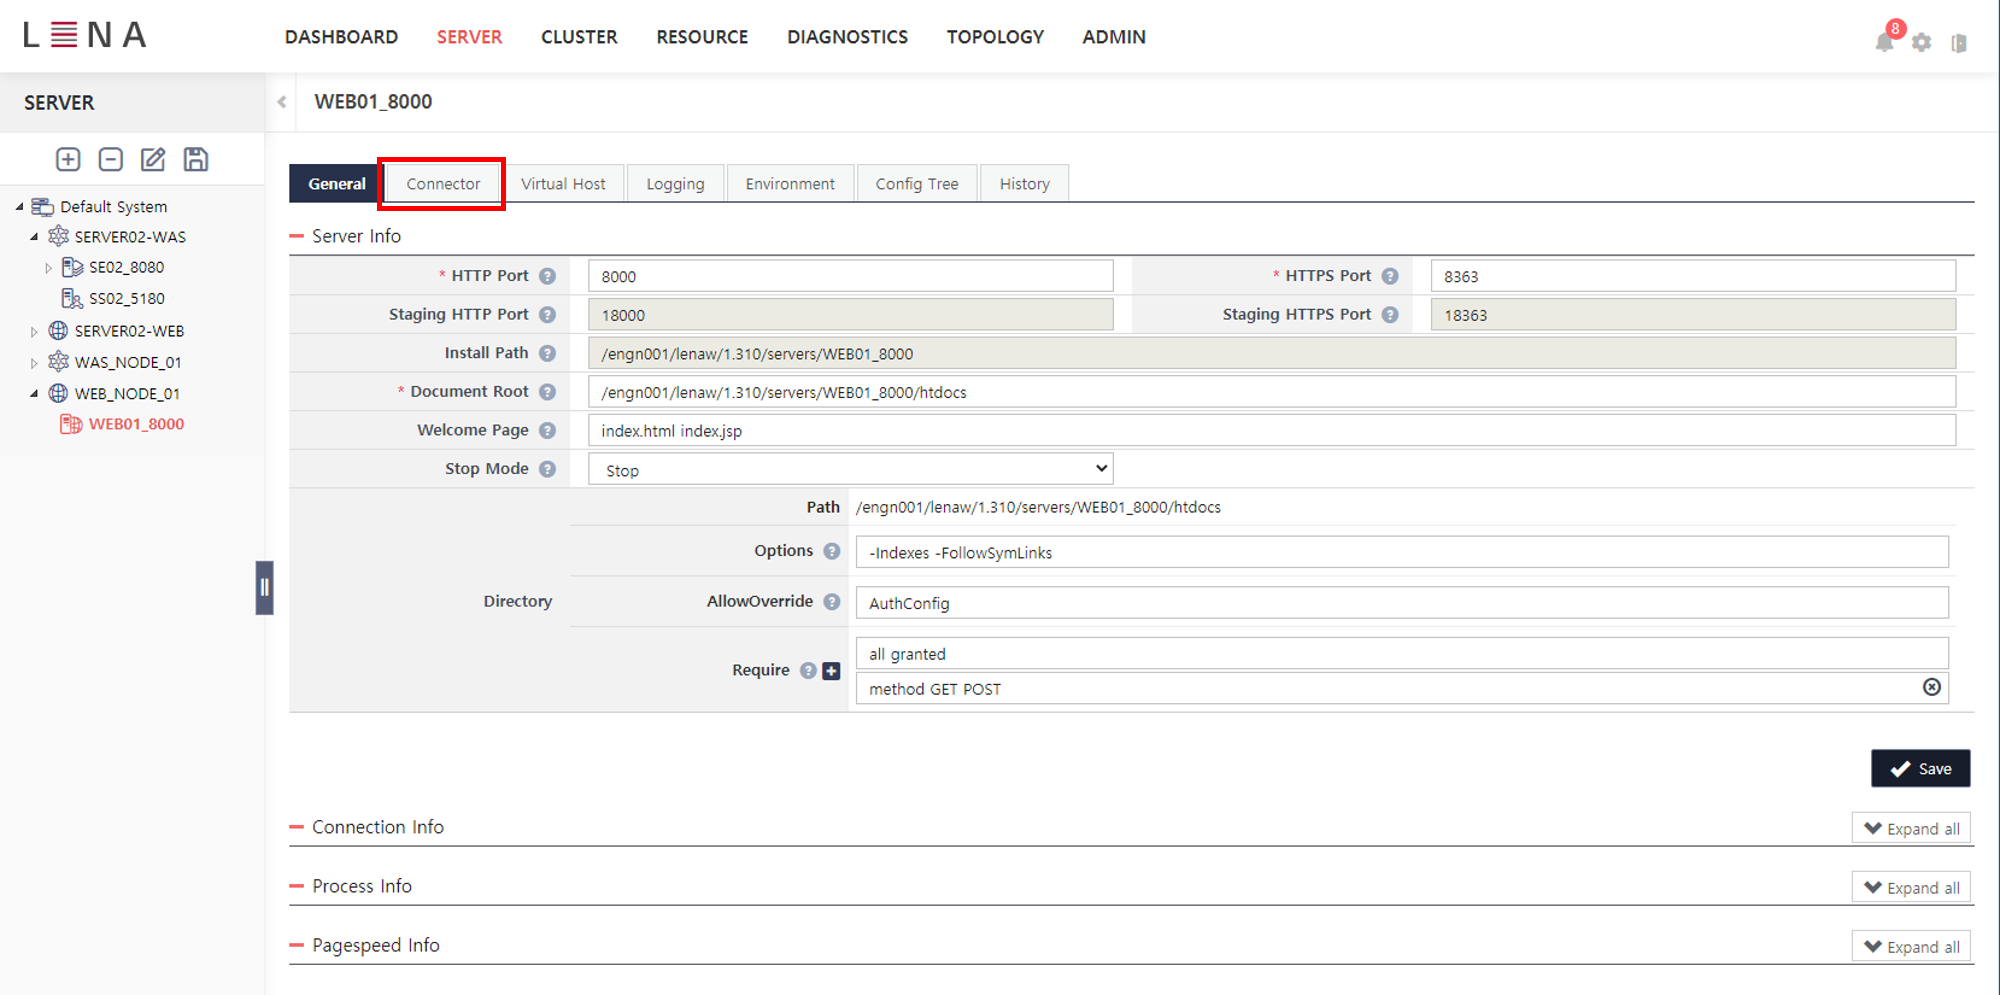Viewport: 2000px width, 995px height.
Task: Open the notifications bell icon
Action: [x=1884, y=42]
